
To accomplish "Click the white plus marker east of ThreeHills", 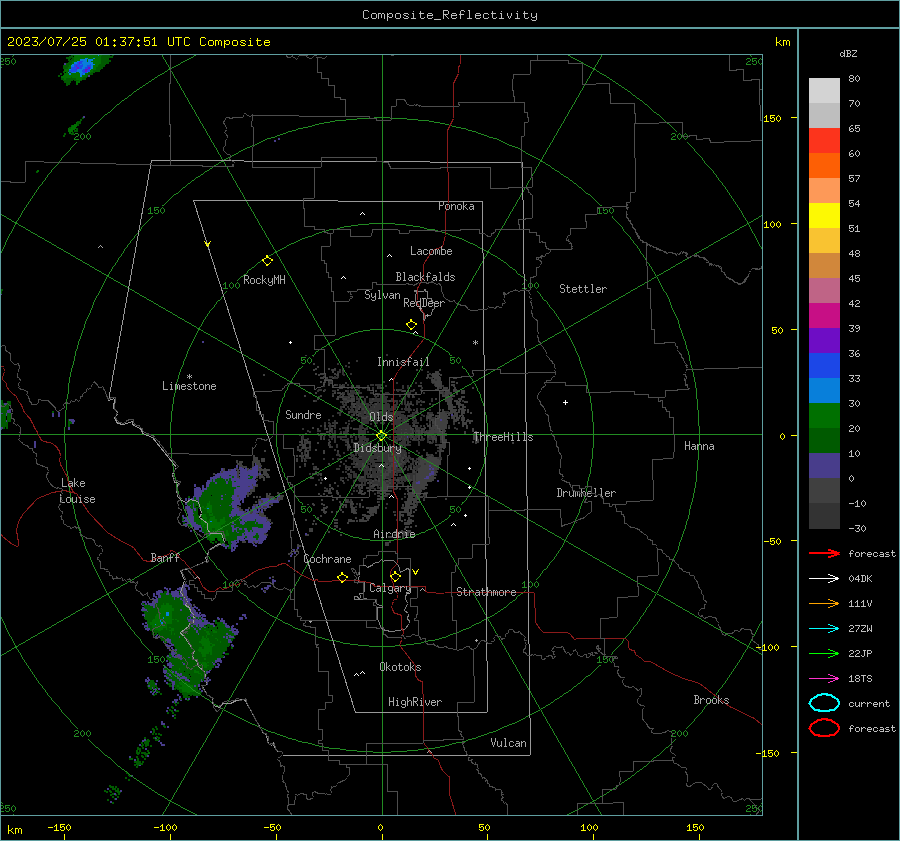I will [565, 402].
